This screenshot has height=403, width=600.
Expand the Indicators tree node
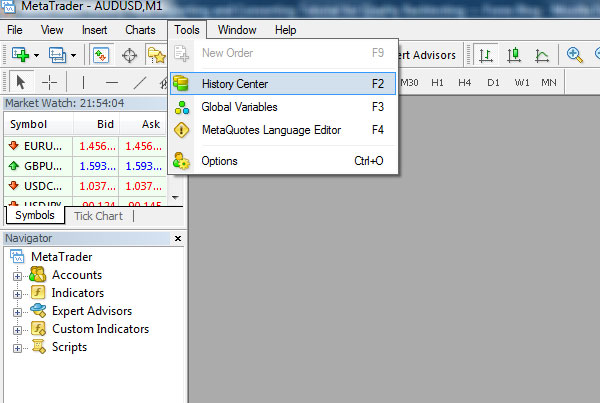(17, 294)
